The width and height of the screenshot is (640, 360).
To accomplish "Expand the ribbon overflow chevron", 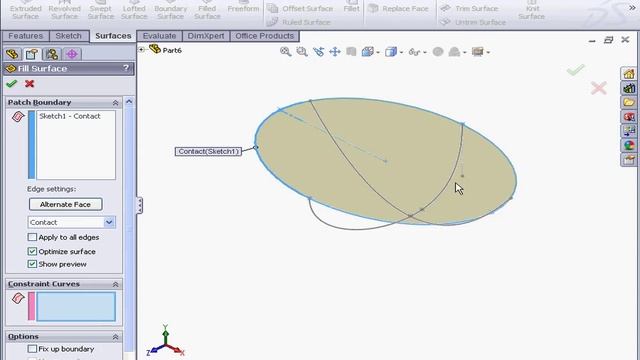I will [632, 8].
